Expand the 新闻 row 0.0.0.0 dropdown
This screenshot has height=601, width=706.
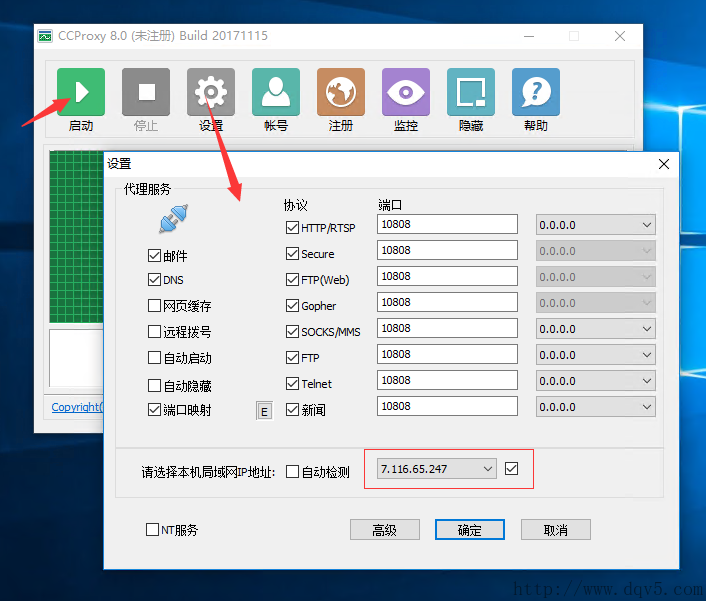(595, 407)
